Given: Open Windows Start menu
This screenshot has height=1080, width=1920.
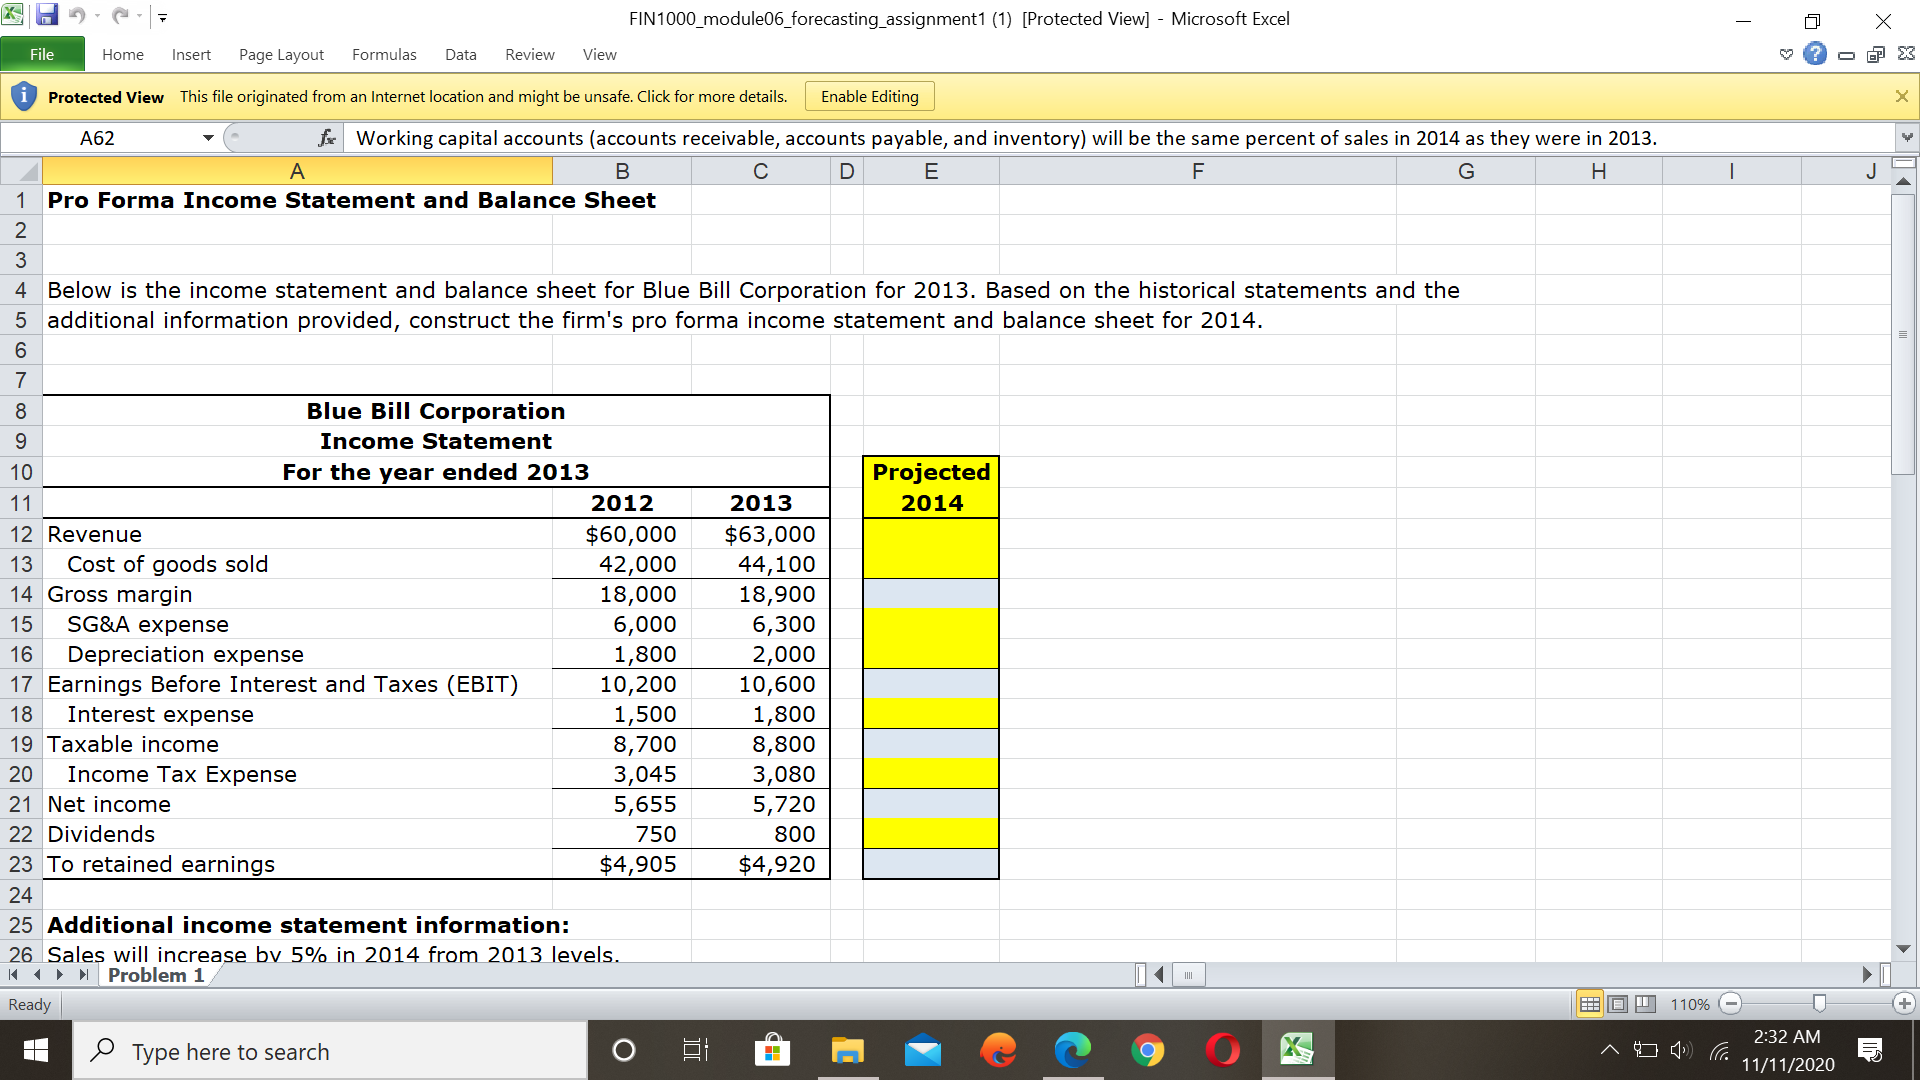Looking at the screenshot, I should (36, 1050).
